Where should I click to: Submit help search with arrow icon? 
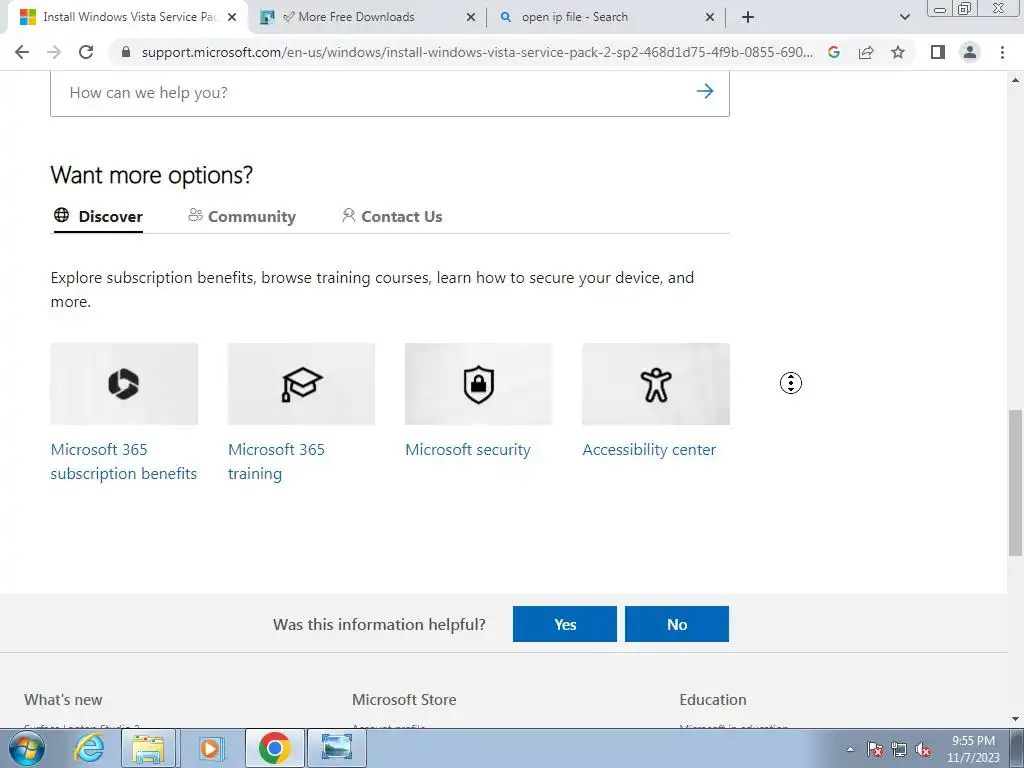coord(705,91)
